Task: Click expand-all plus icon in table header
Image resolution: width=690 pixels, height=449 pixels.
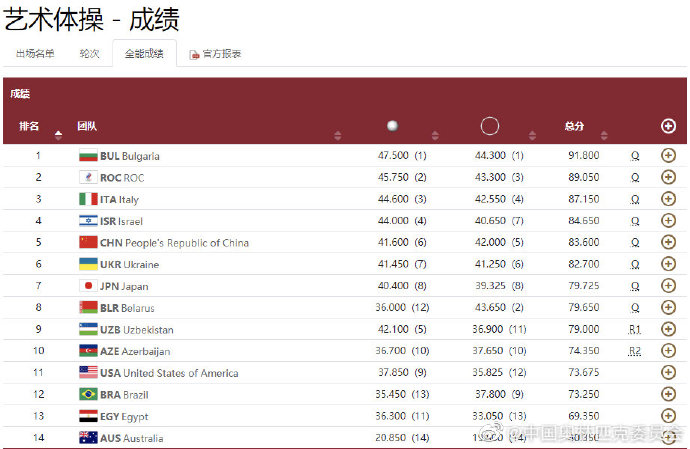Action: pyautogui.click(x=668, y=126)
